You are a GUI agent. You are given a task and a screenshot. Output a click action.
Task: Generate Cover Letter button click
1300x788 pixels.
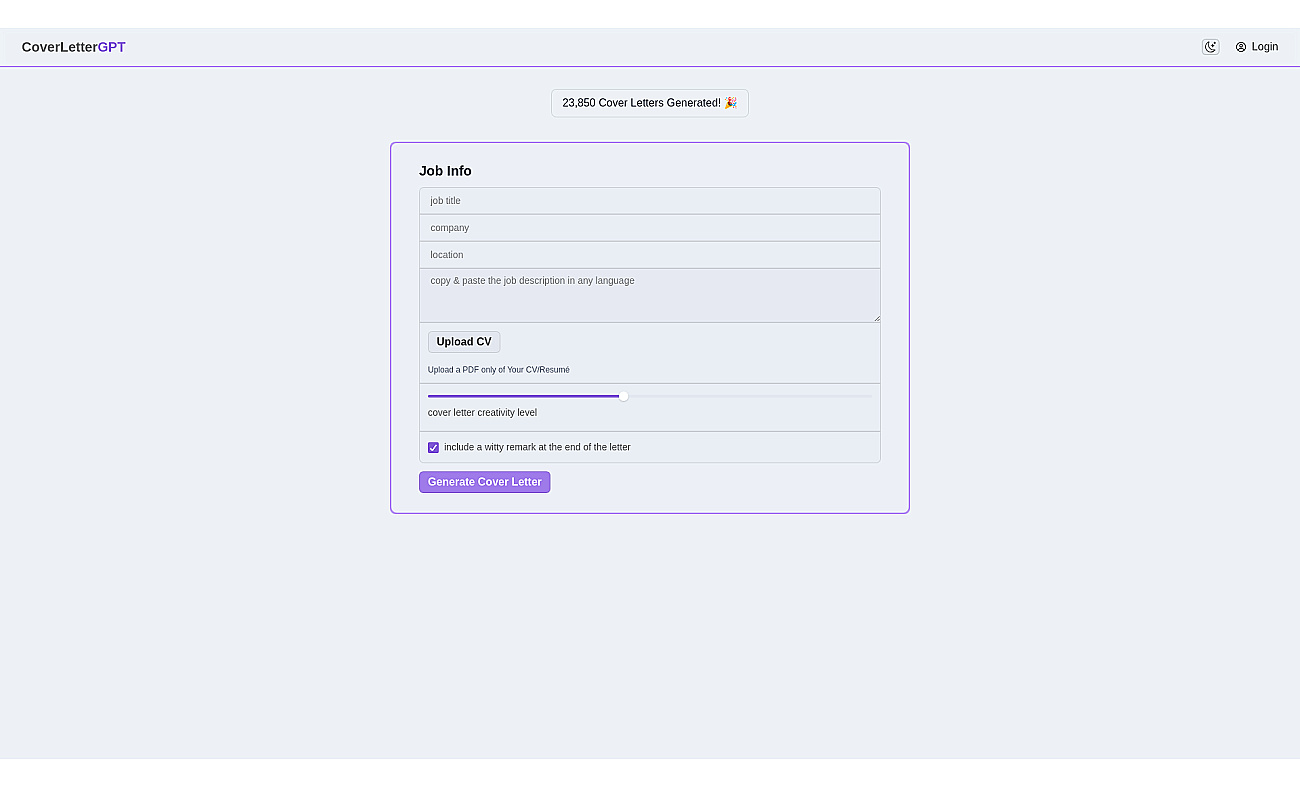coord(485,482)
